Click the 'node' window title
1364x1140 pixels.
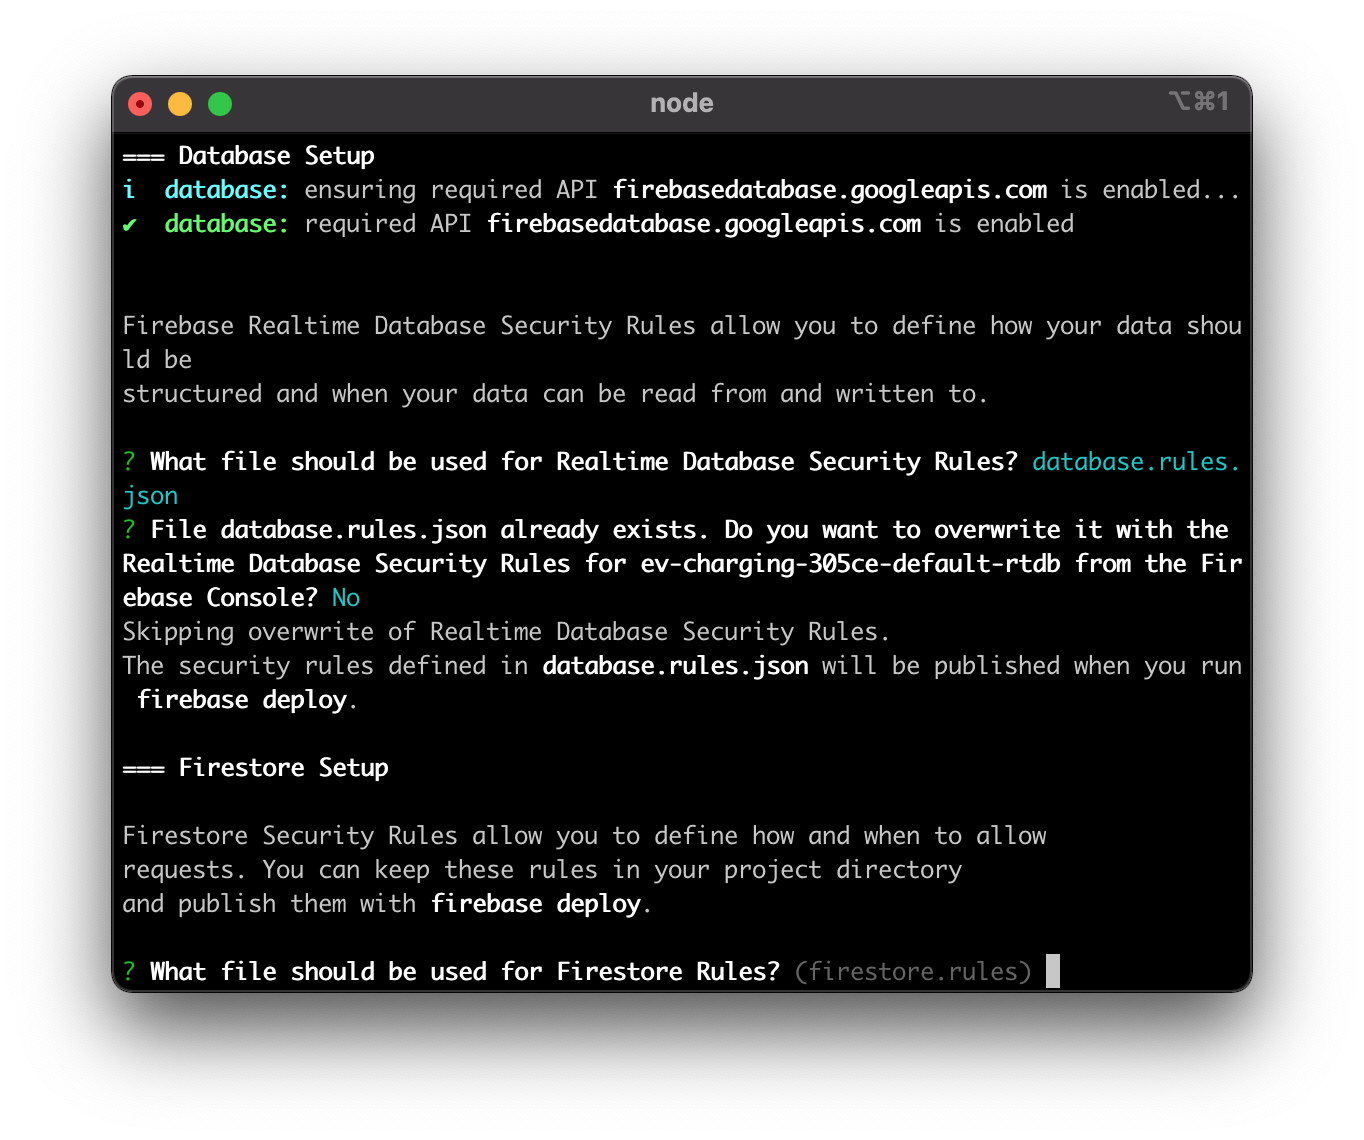click(x=682, y=103)
